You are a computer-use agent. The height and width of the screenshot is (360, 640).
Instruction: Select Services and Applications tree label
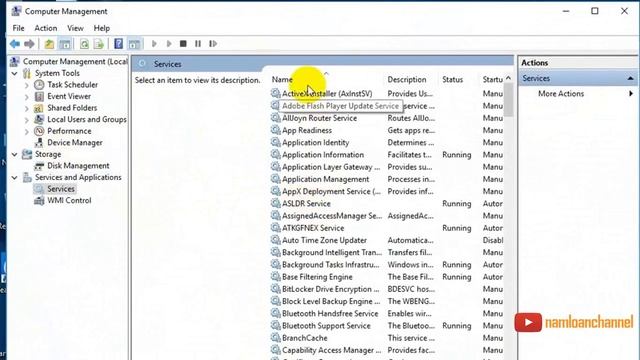[x=78, y=178]
